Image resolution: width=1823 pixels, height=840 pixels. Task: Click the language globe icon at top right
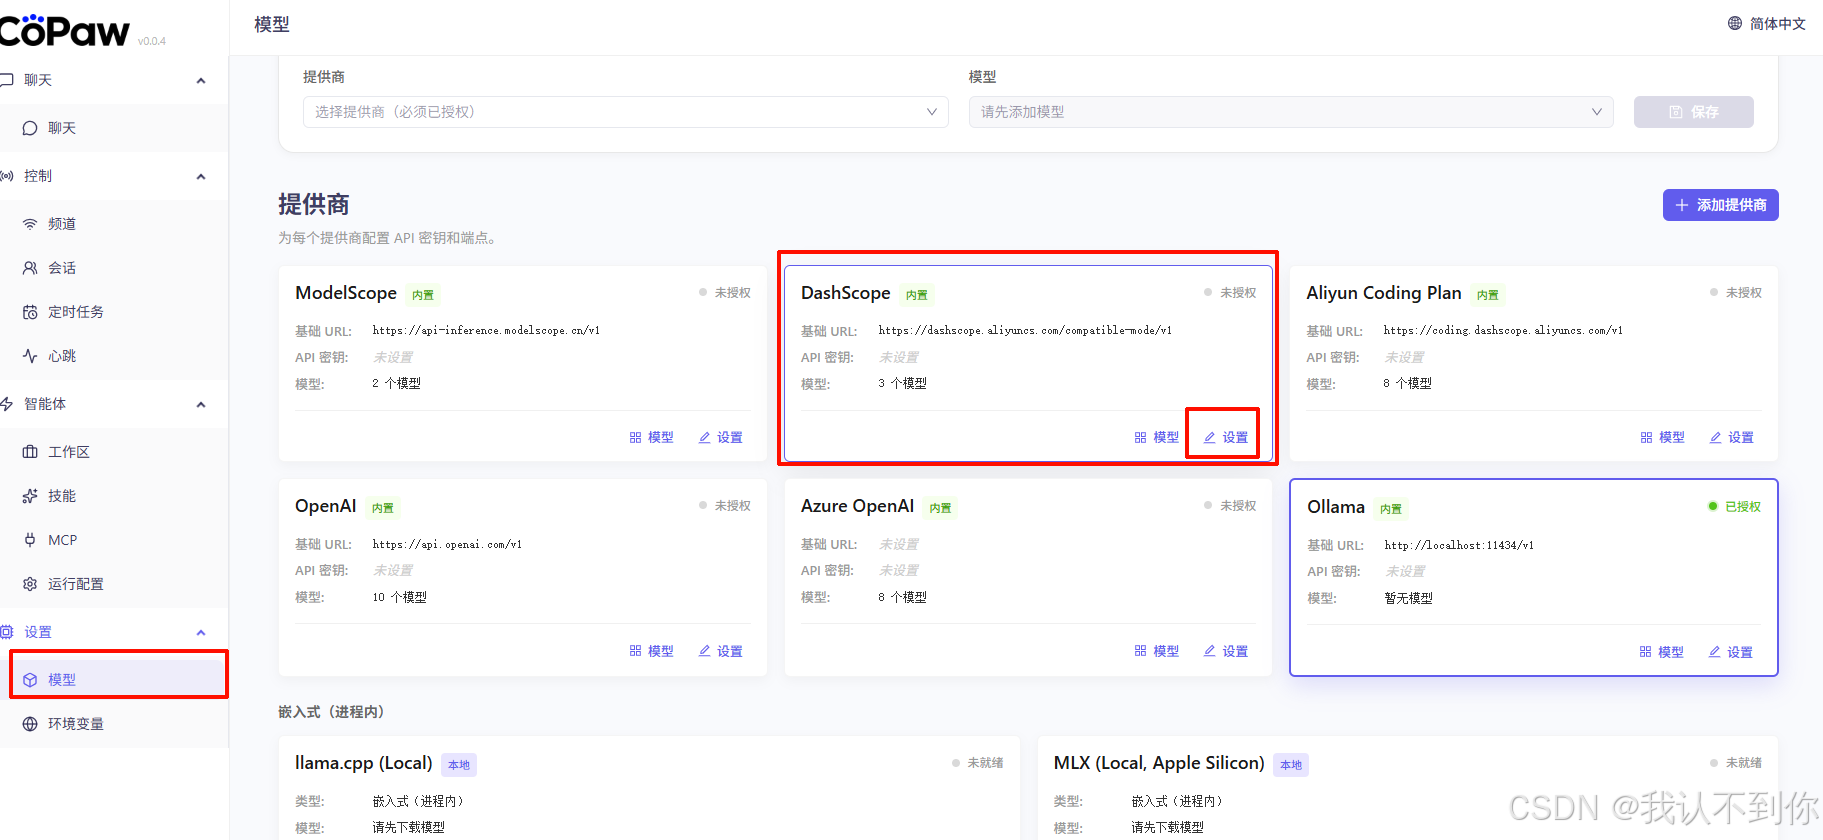1735,23
